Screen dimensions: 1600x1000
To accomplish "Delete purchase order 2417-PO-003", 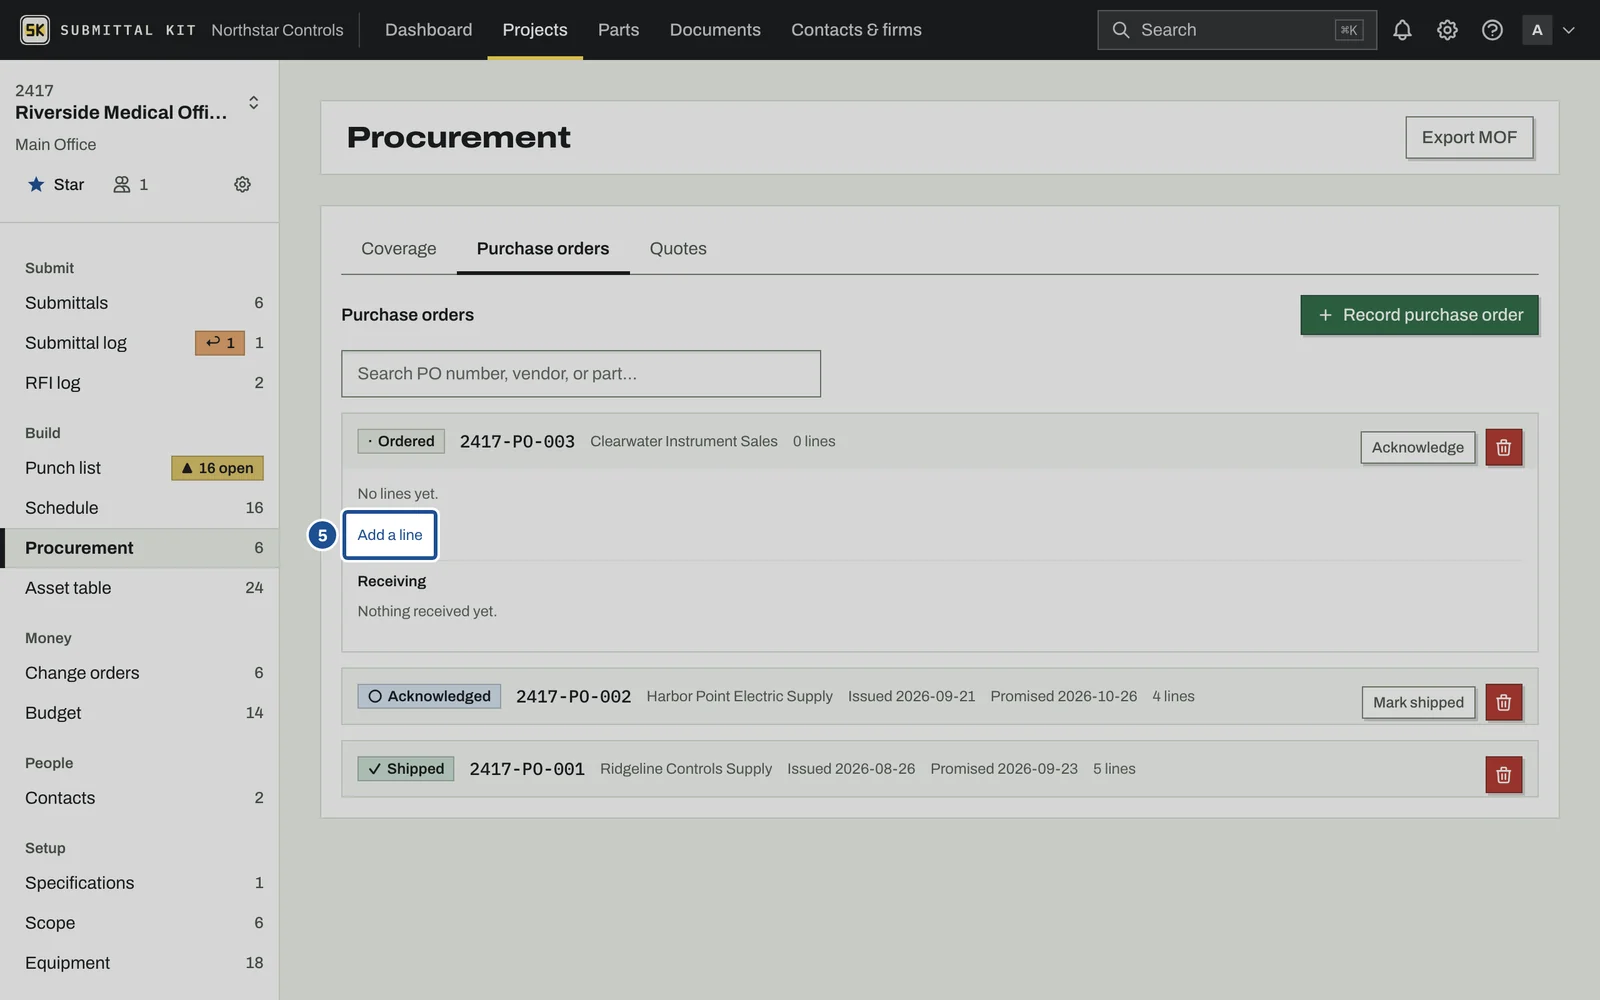I will pyautogui.click(x=1503, y=447).
